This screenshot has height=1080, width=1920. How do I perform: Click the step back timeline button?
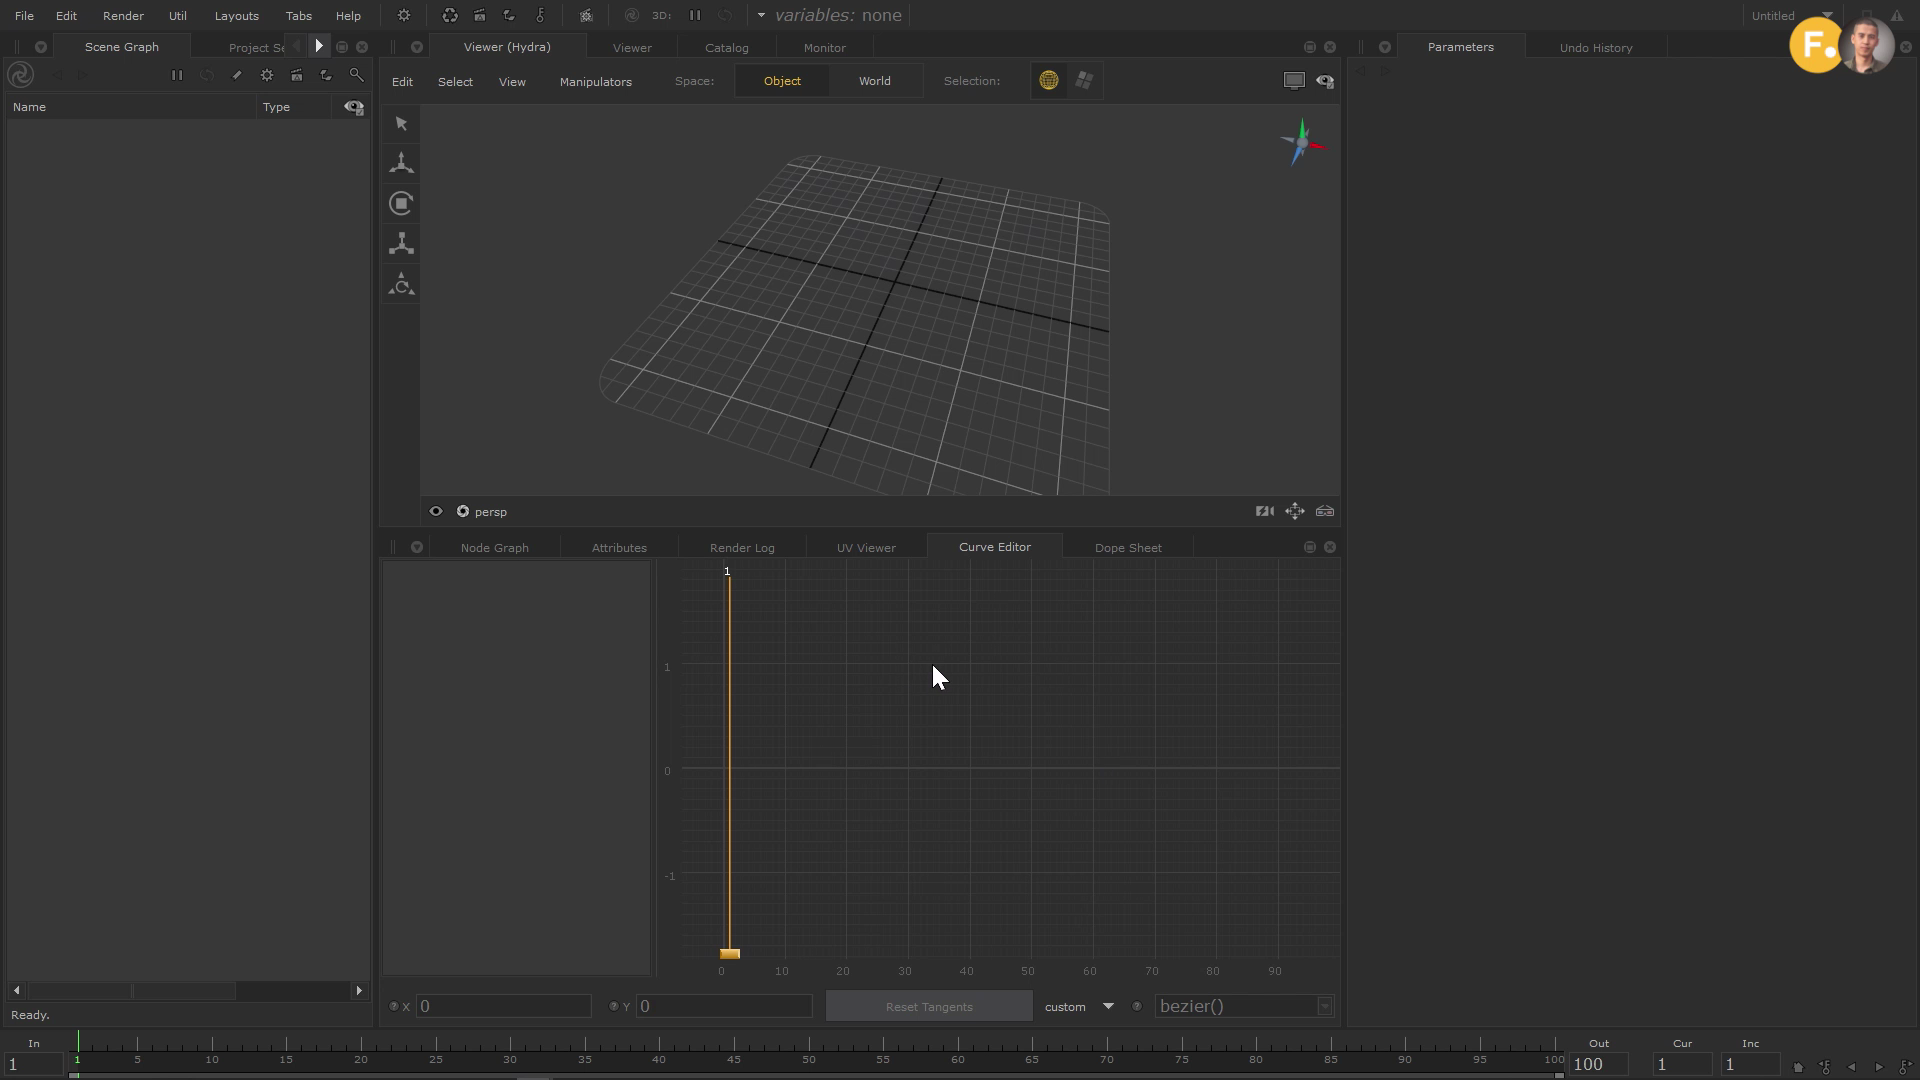(1851, 1067)
